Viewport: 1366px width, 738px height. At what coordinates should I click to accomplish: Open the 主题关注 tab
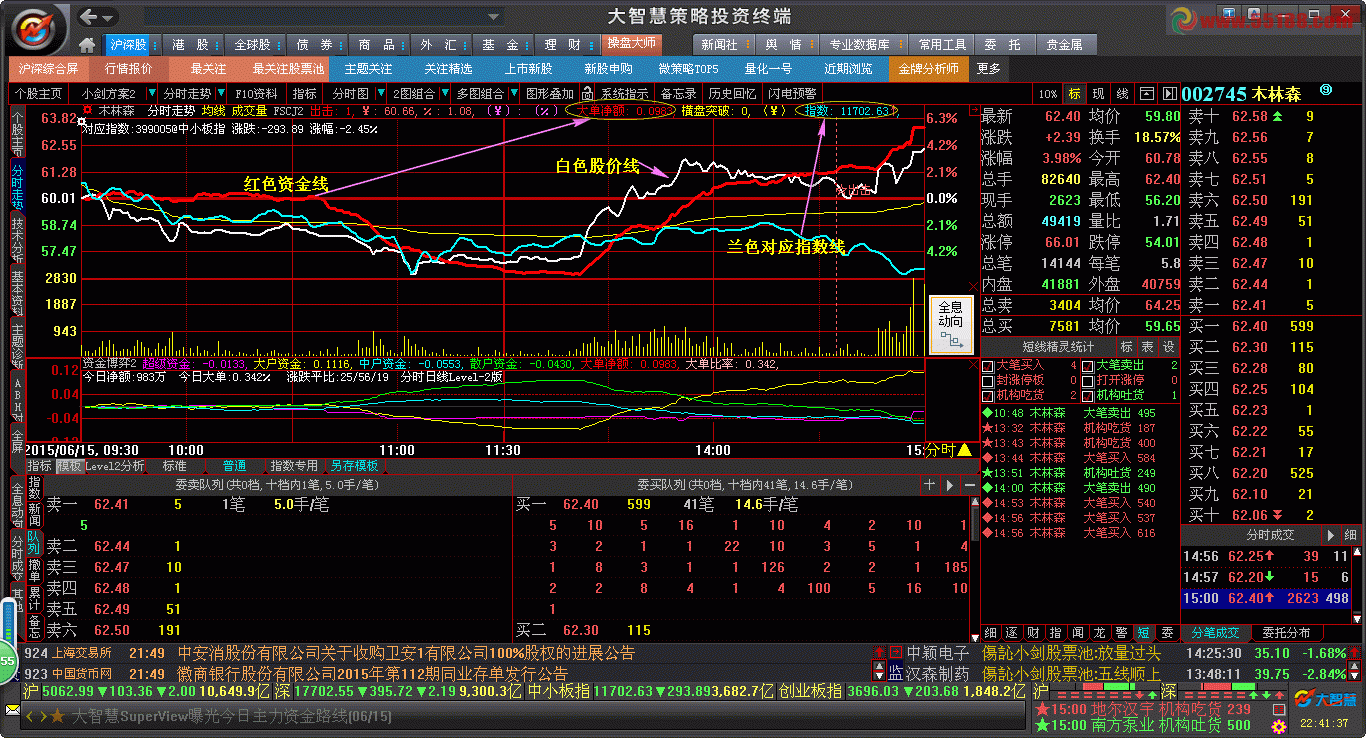pyautogui.click(x=368, y=69)
